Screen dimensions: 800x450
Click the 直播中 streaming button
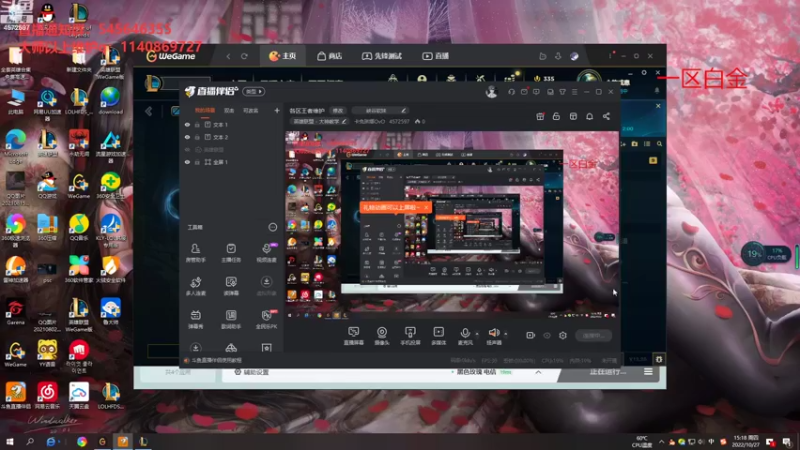(593, 335)
